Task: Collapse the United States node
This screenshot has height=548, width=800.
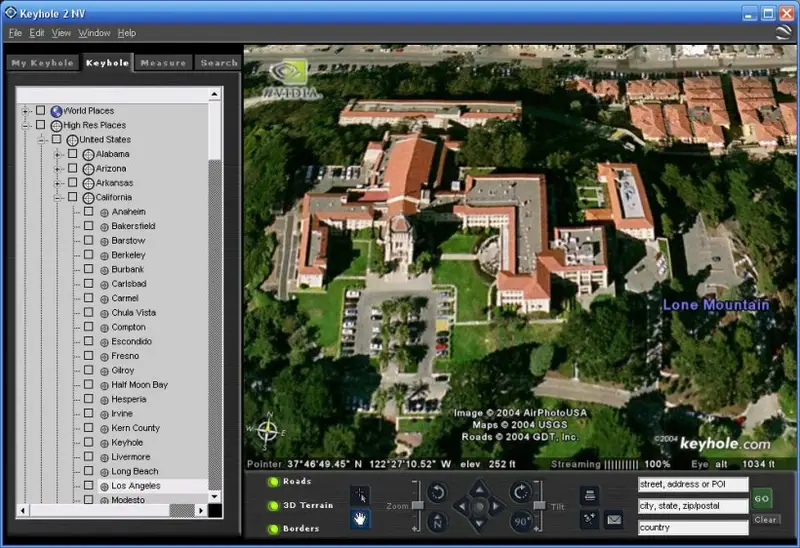Action: point(41,140)
